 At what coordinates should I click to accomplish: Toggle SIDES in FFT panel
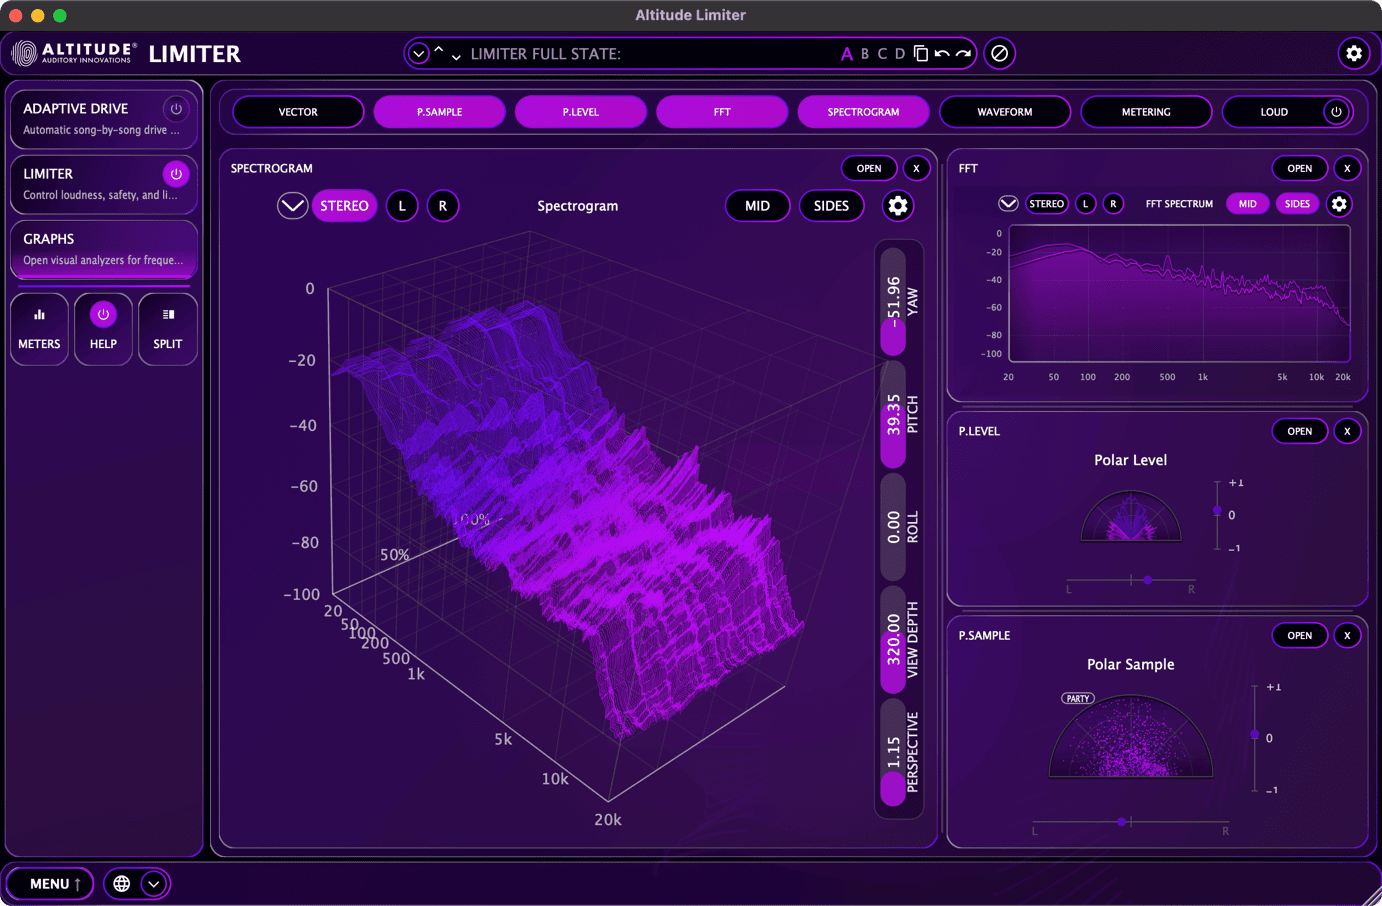pyautogui.click(x=1297, y=204)
